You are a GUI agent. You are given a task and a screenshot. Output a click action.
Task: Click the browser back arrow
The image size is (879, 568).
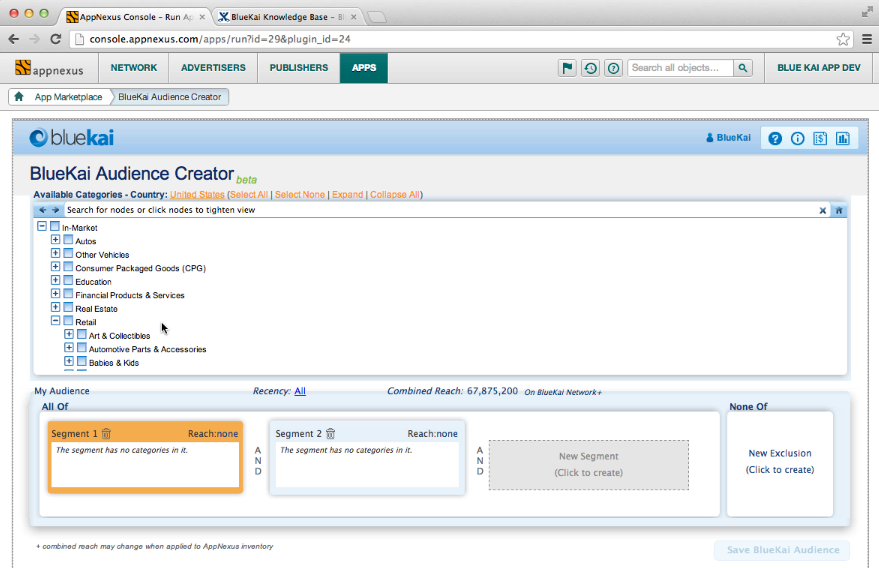[x=13, y=39]
